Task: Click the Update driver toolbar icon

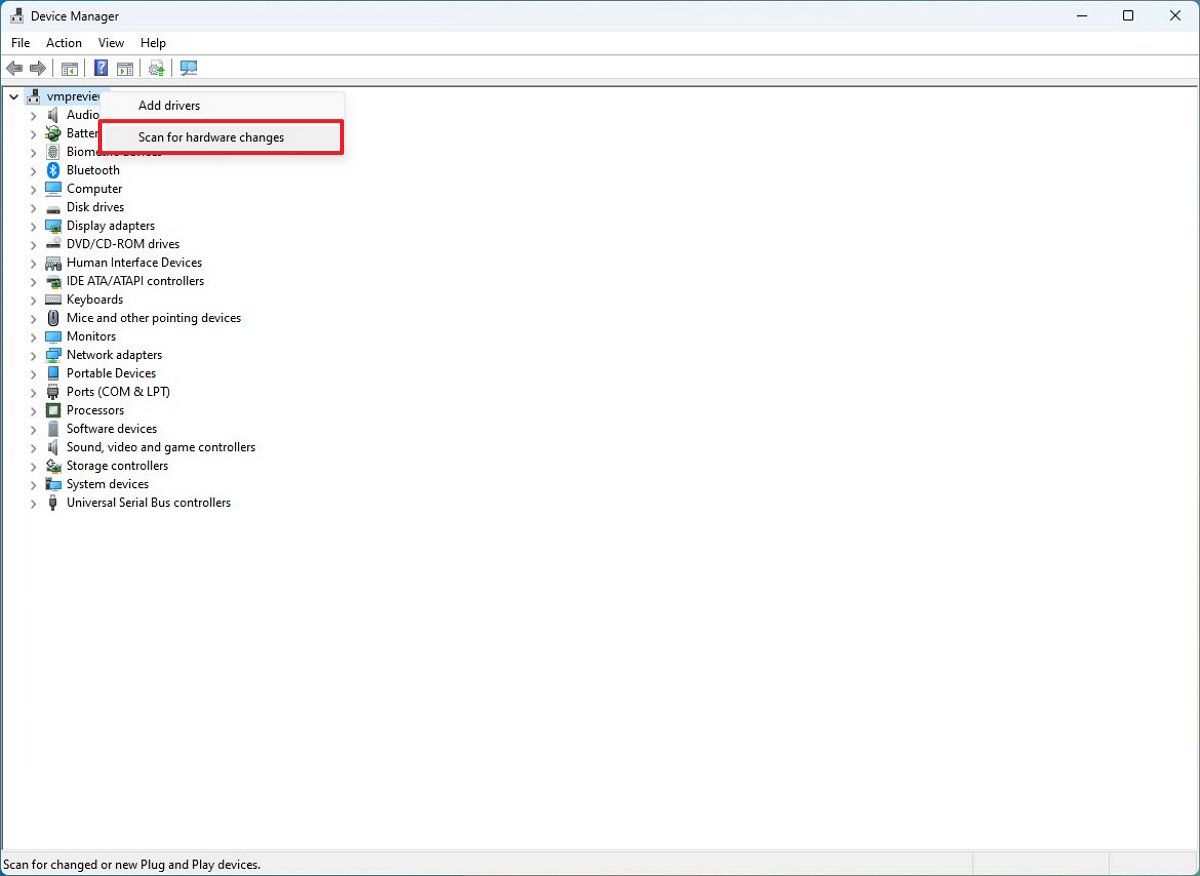Action: [x=156, y=67]
